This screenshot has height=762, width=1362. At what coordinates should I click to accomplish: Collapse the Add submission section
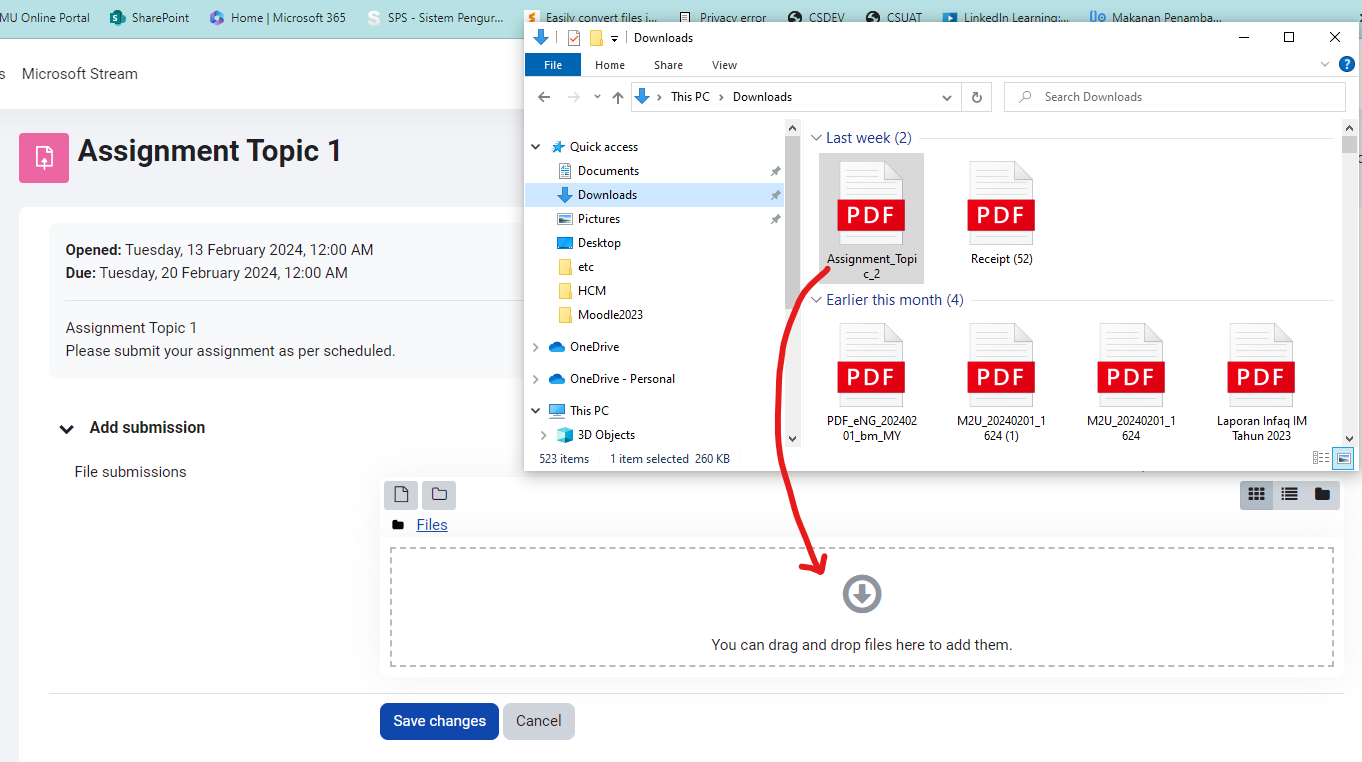67,429
